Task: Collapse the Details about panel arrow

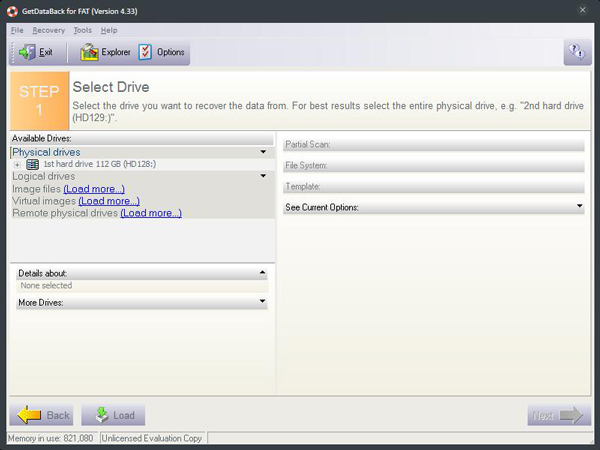Action: 262,272
